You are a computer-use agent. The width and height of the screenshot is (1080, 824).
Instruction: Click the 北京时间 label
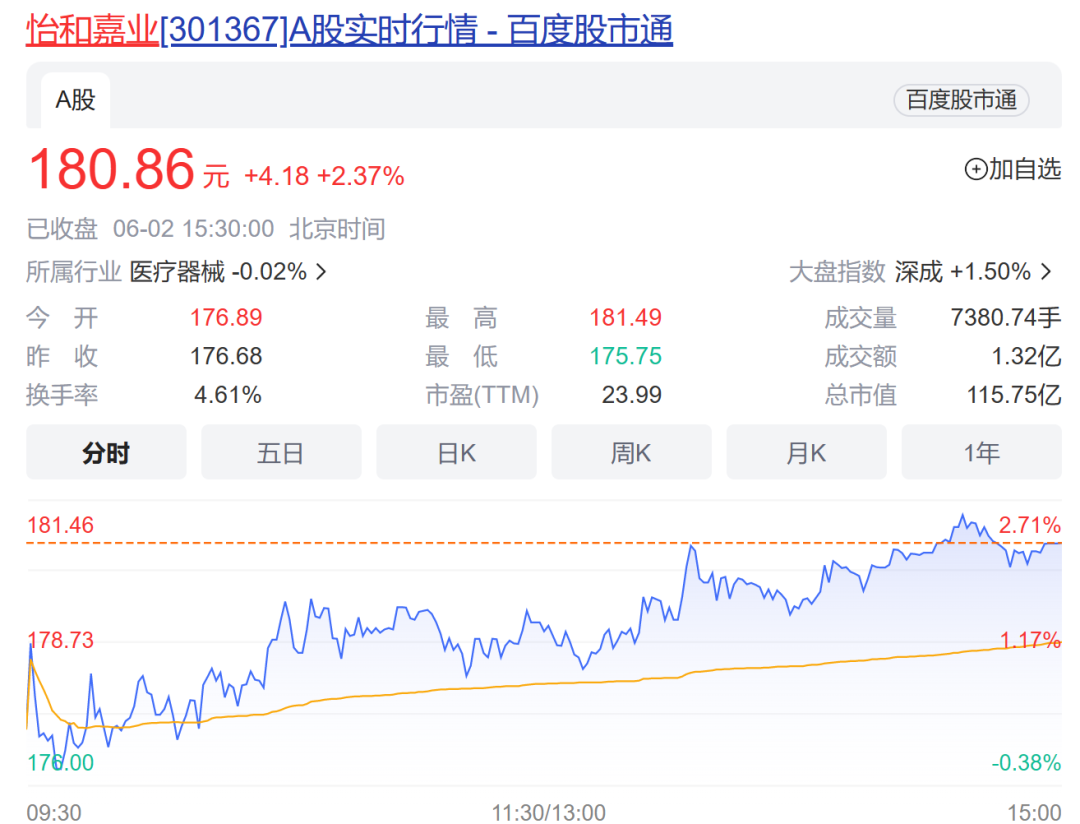[337, 229]
